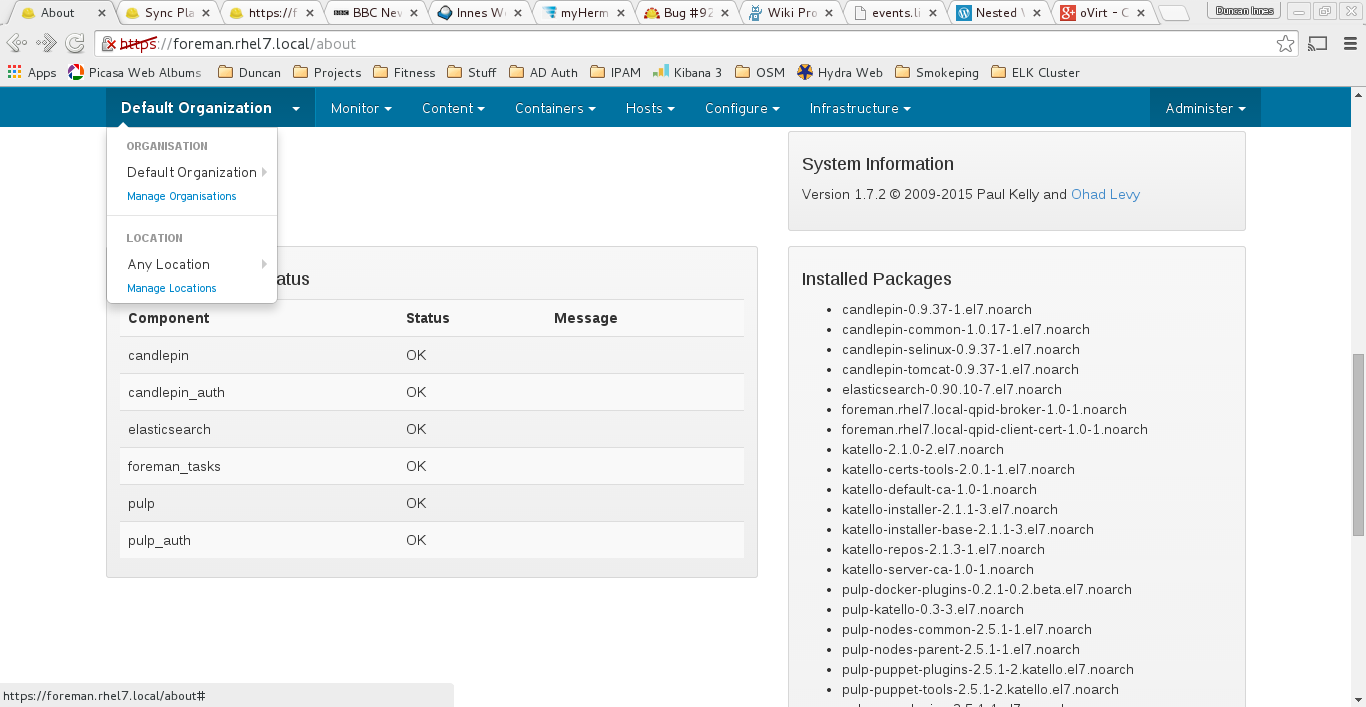Screen dimensions: 1366x707
Task: Click pulp-katello-0.3-3.el7.noarch package entry
Action: pos(933,609)
